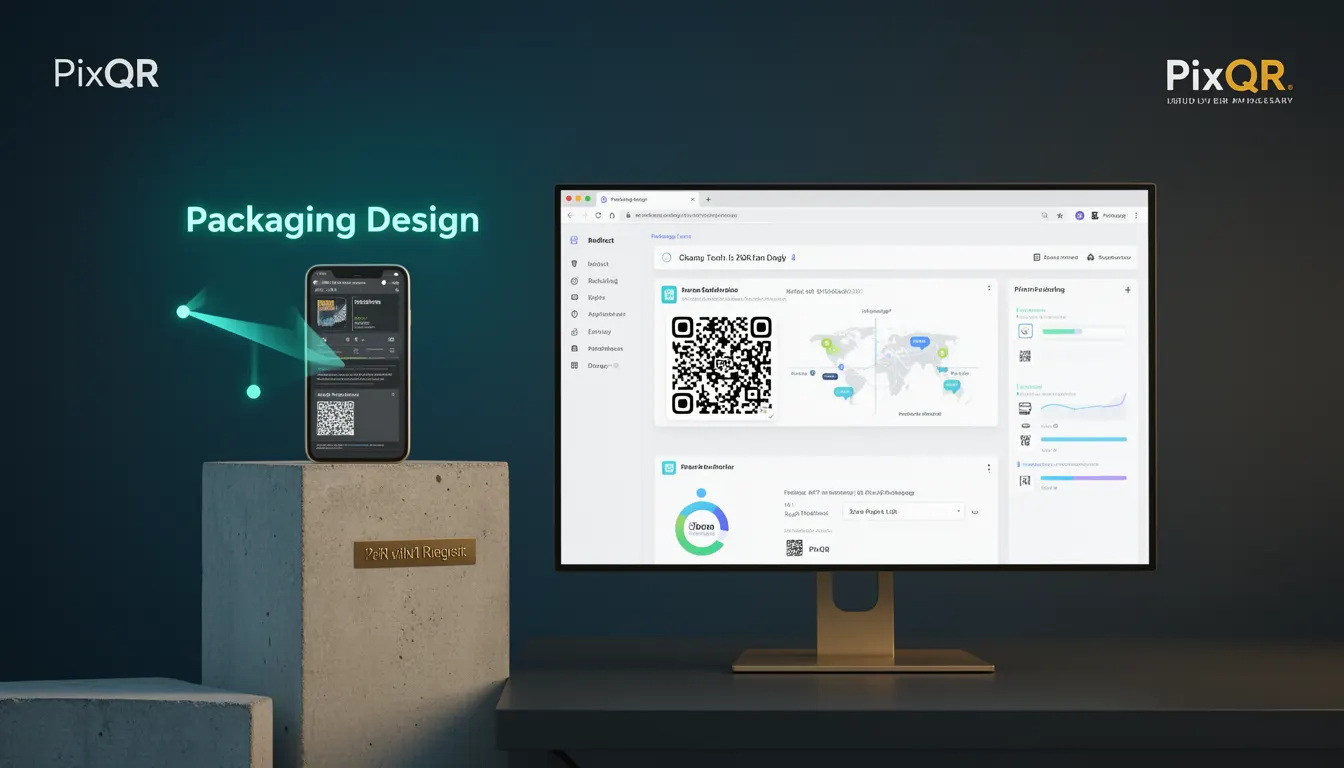The width and height of the screenshot is (1344, 768).
Task: Open the Redirect section in the sidebar
Action: 600,240
